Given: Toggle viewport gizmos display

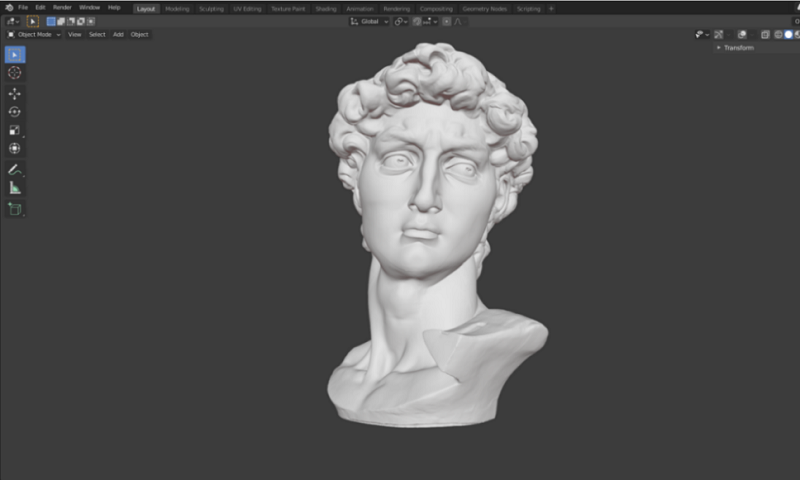Looking at the screenshot, I should pos(719,35).
